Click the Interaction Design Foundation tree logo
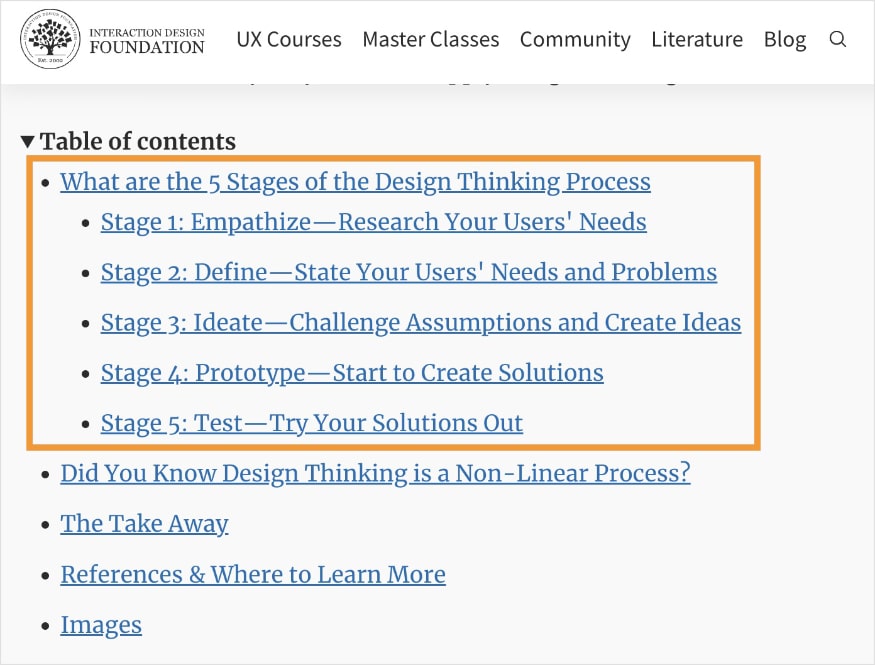The width and height of the screenshot is (875, 665). coord(50,40)
